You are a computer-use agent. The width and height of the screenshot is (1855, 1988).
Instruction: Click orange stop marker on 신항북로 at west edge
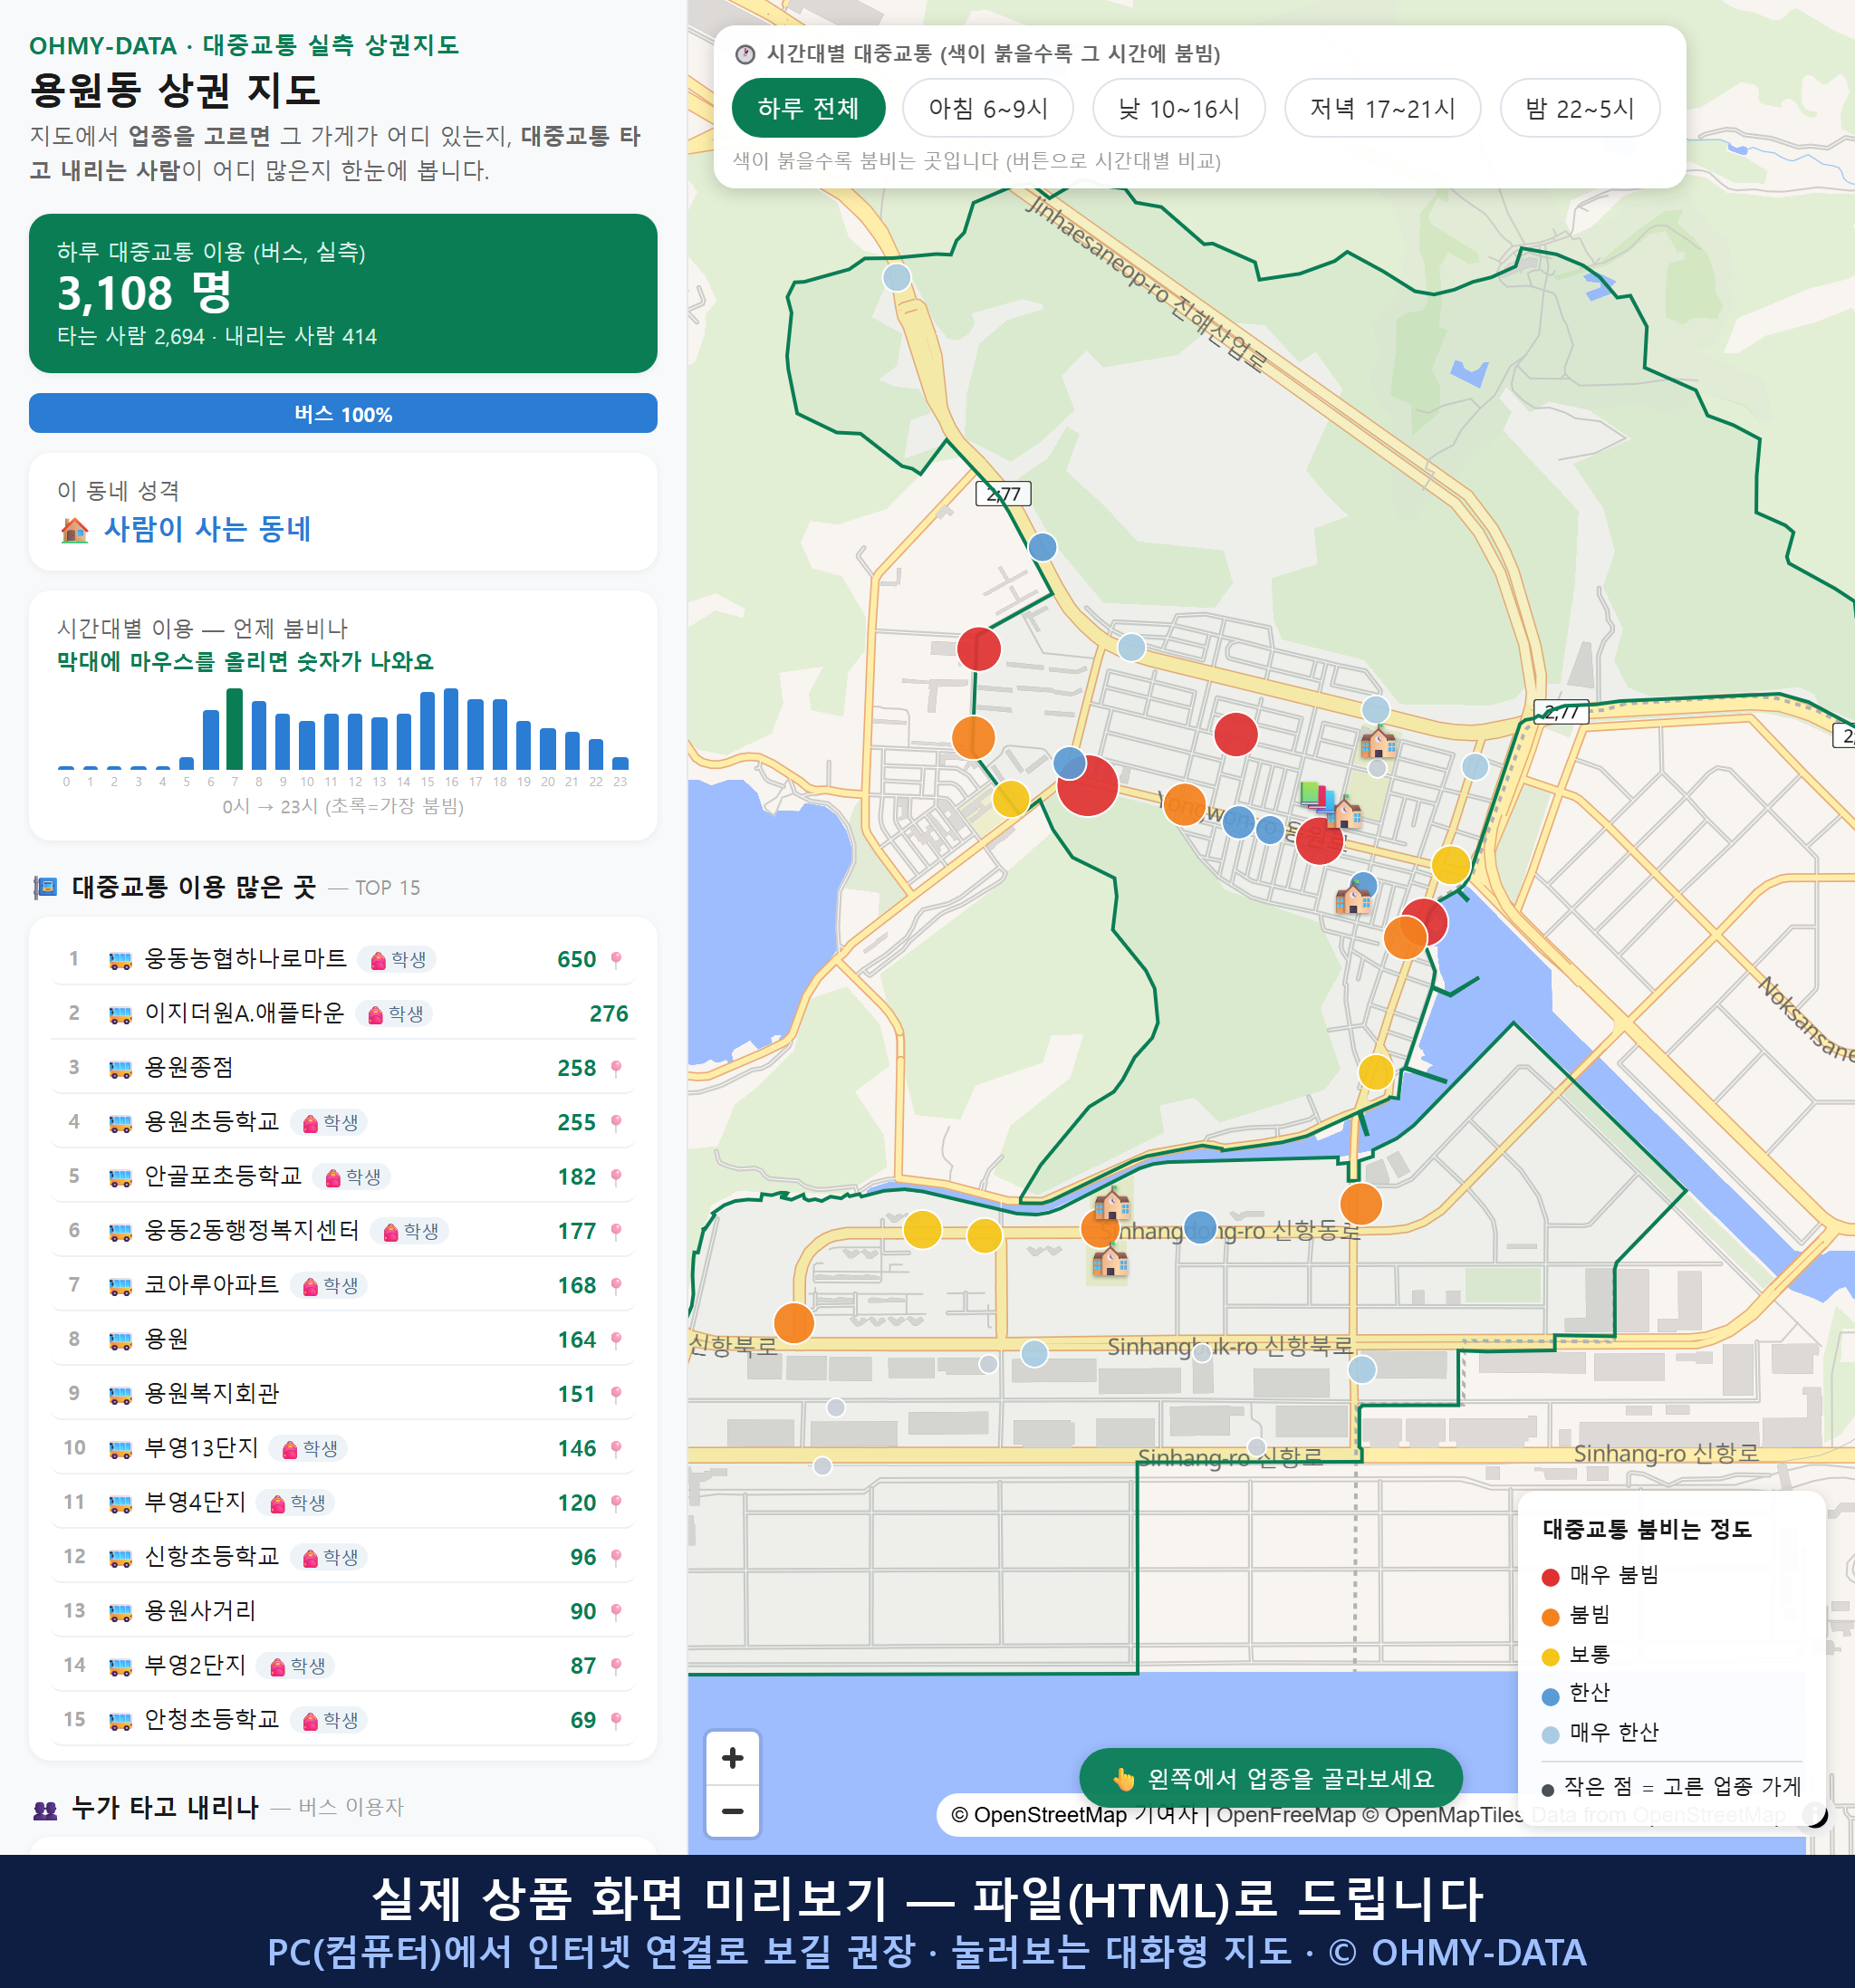point(794,1323)
